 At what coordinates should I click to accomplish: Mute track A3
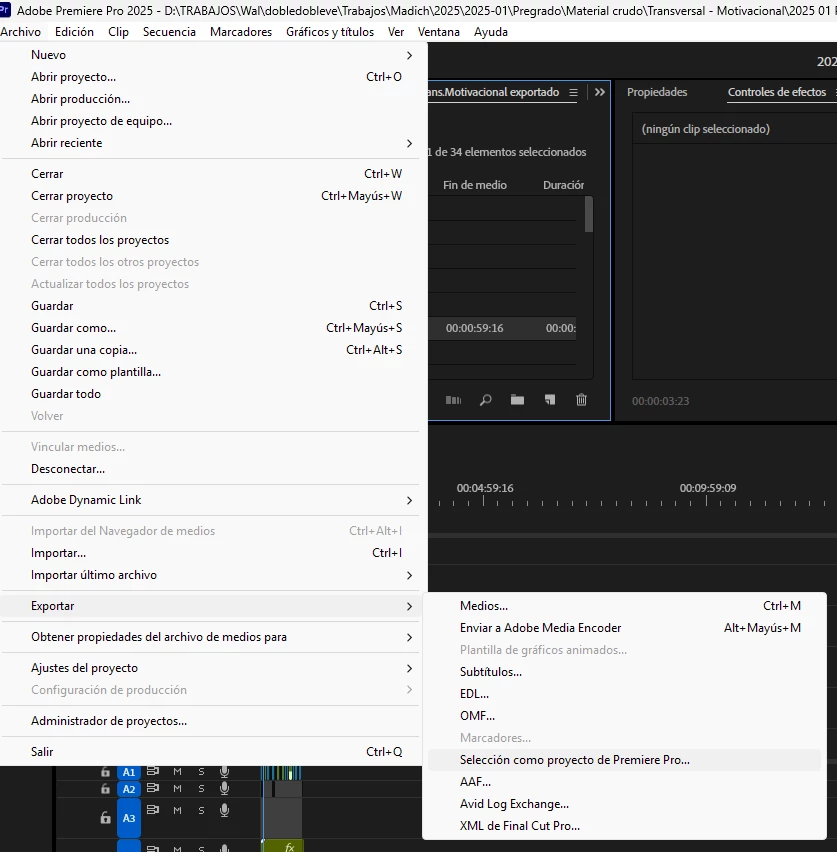(177, 810)
